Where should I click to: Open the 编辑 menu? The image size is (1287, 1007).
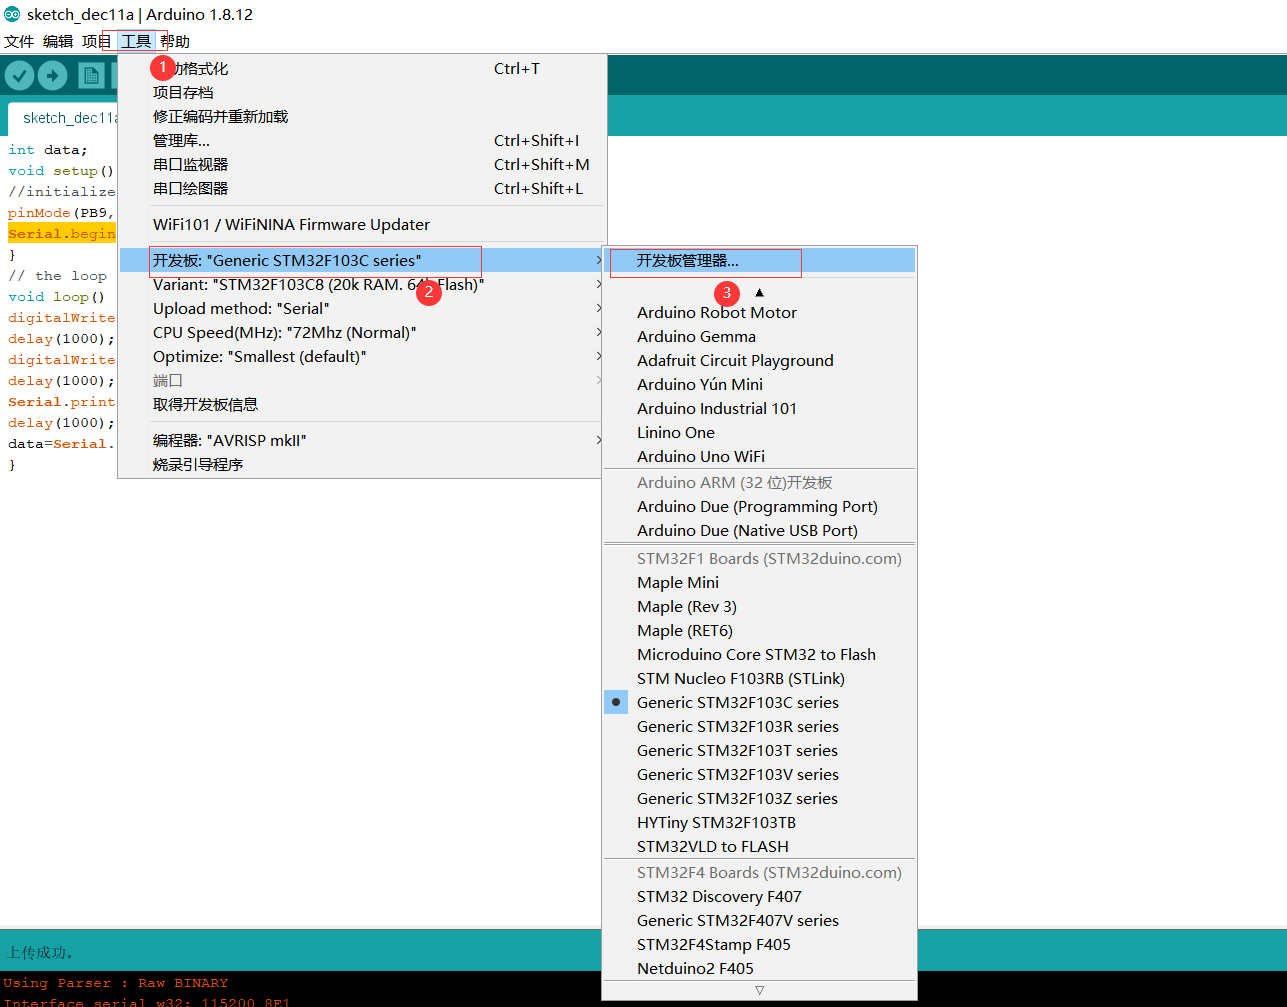click(x=58, y=41)
